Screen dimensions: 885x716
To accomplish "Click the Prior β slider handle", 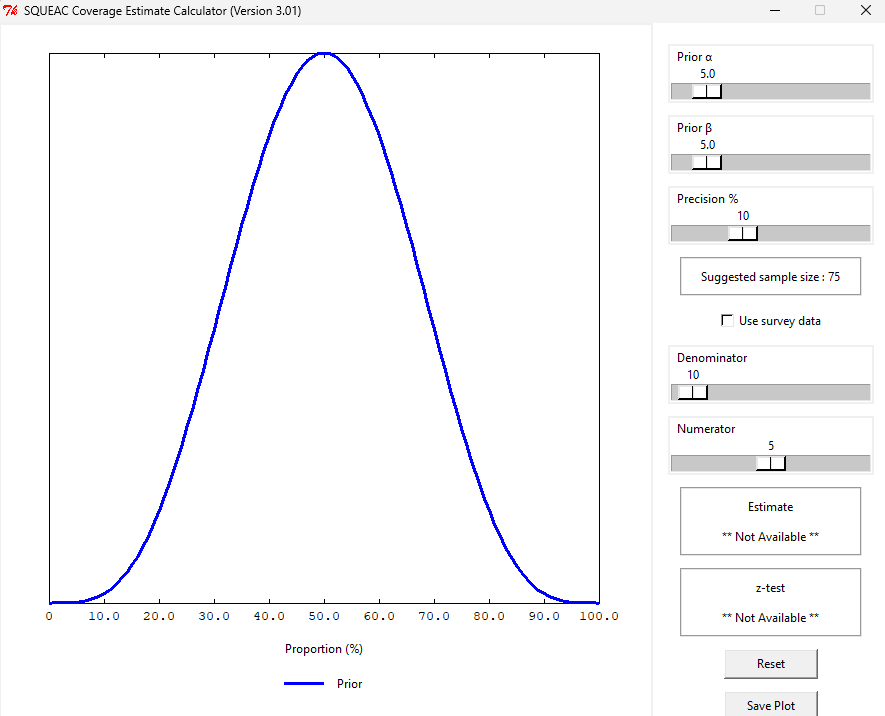I will point(707,163).
